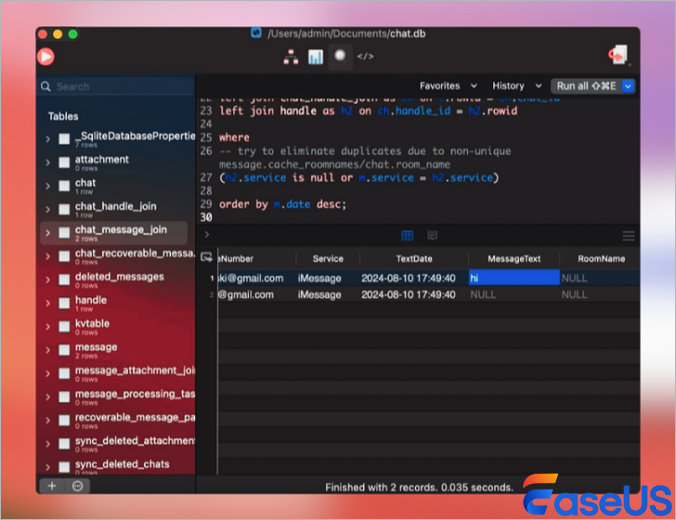Switch results to grid table view
This screenshot has width=676, height=520.
point(407,236)
